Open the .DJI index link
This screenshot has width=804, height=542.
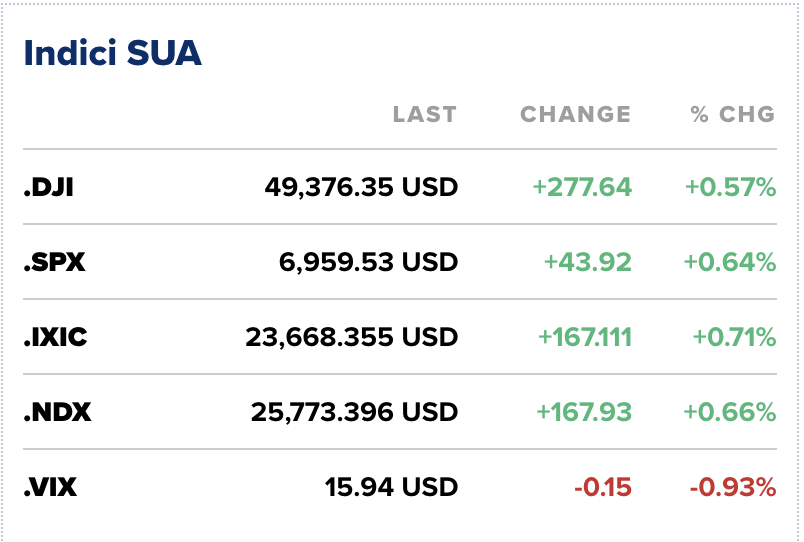point(50,187)
